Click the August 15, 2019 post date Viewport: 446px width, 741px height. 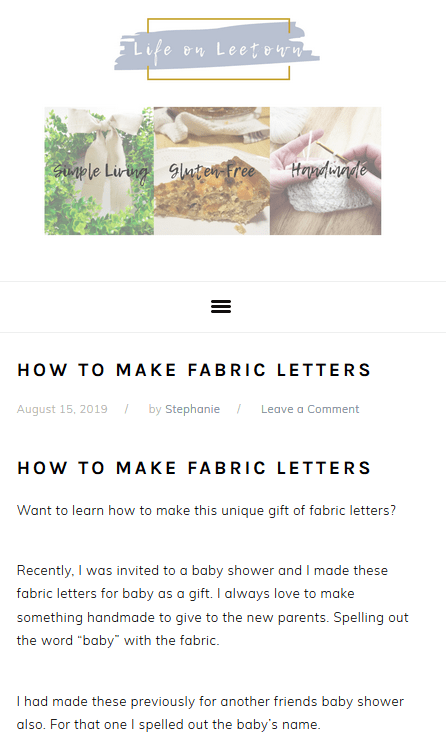(x=62, y=409)
